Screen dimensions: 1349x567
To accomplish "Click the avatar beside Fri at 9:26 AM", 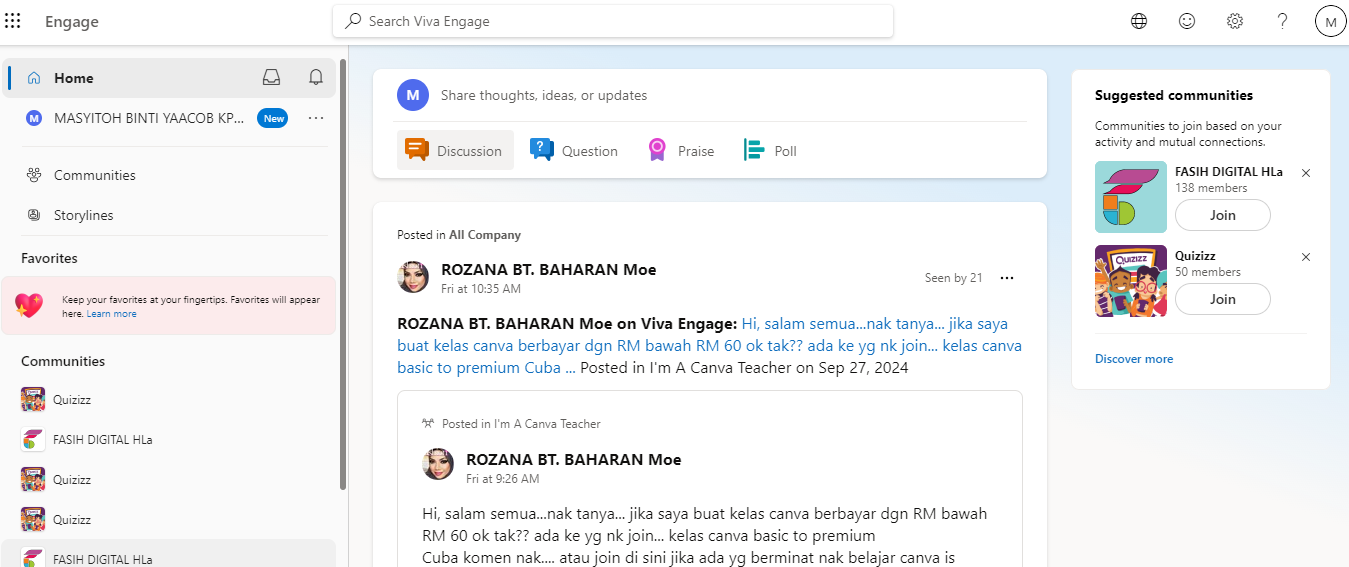I will click(x=438, y=464).
